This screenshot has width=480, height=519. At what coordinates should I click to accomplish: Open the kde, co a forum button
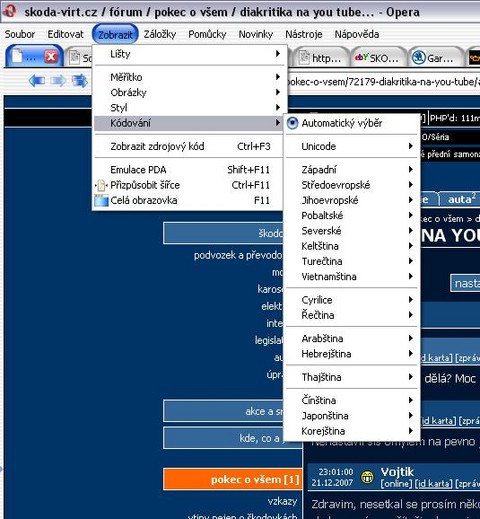pyautogui.click(x=223, y=438)
